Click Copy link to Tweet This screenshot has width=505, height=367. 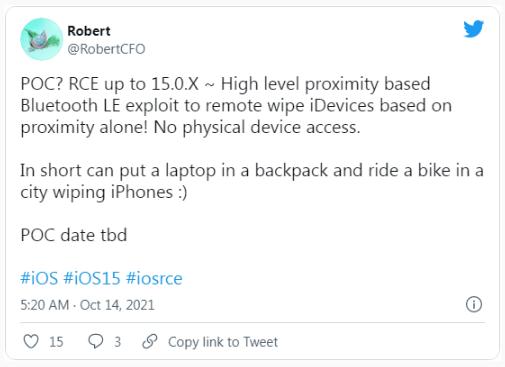coord(223,342)
